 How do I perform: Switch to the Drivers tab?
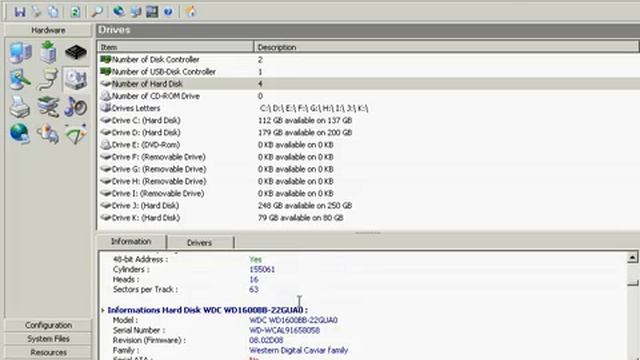tap(200, 243)
